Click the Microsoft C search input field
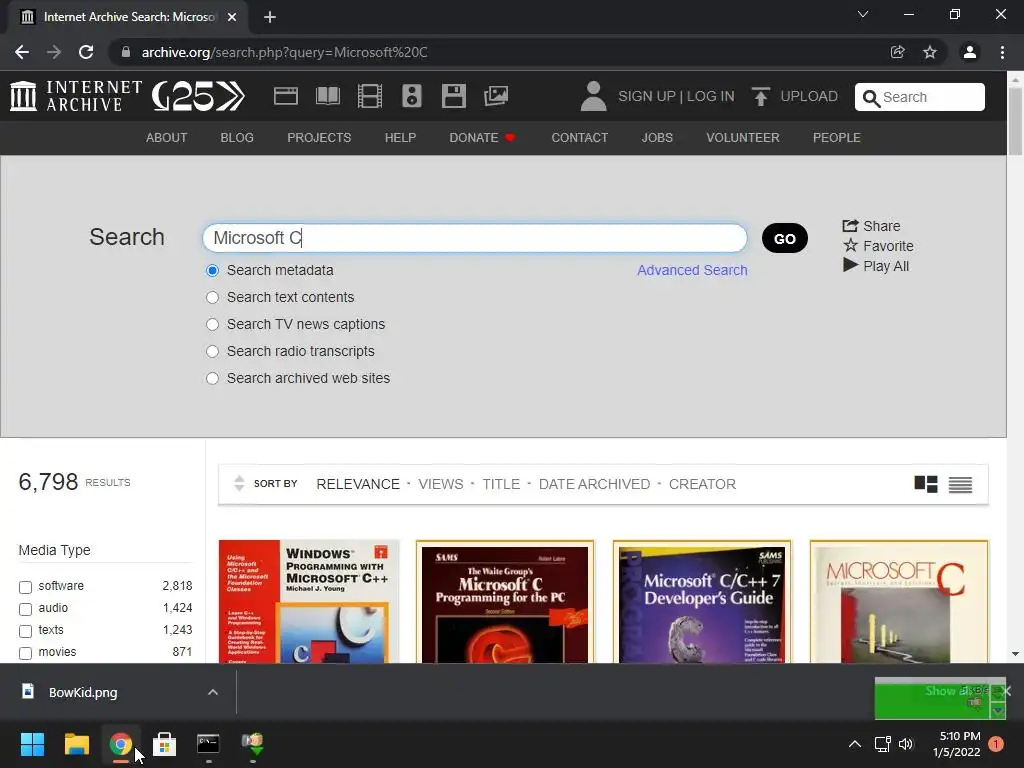 coord(475,238)
